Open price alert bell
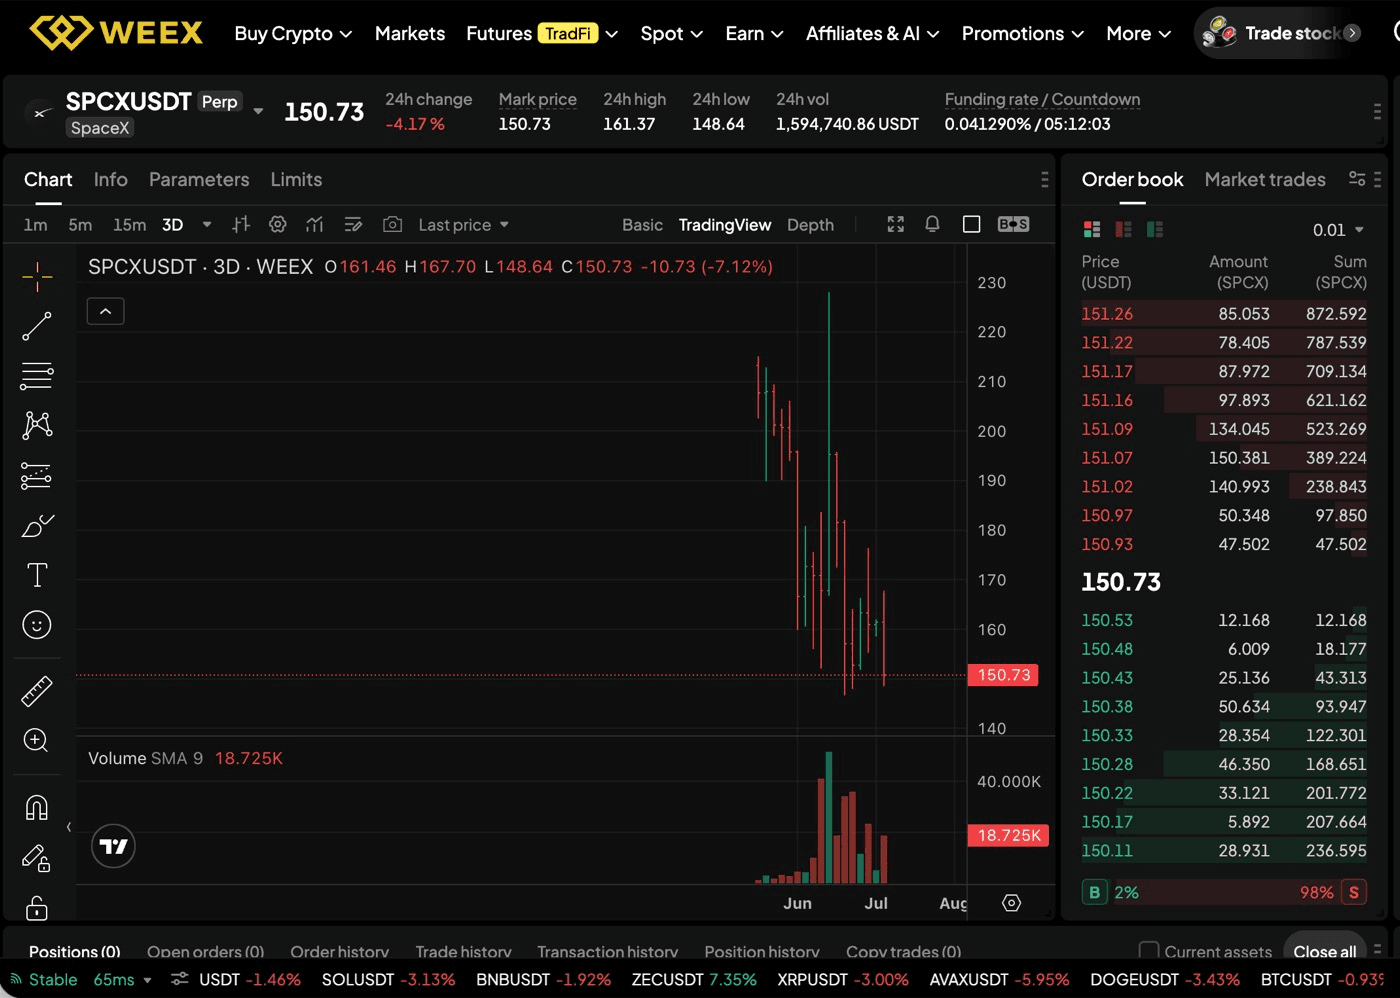The image size is (1400, 998). [x=932, y=224]
